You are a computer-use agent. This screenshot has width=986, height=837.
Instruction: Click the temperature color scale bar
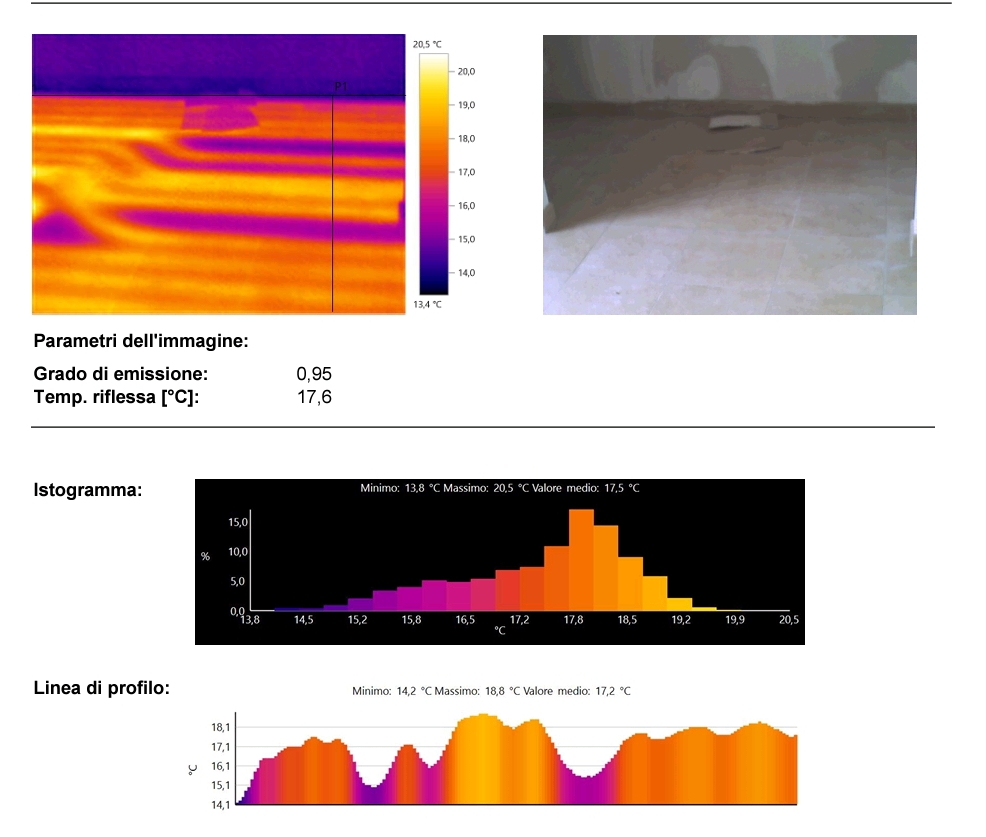pyautogui.click(x=434, y=174)
